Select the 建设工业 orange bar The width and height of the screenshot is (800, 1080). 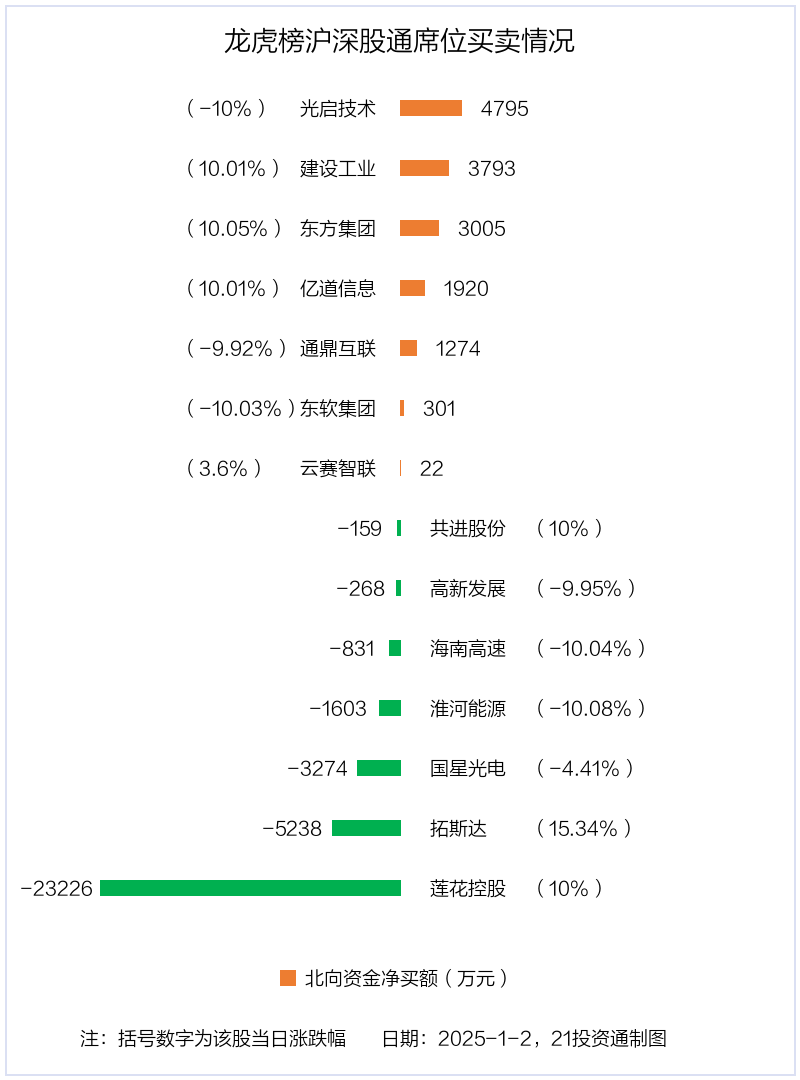tap(424, 168)
